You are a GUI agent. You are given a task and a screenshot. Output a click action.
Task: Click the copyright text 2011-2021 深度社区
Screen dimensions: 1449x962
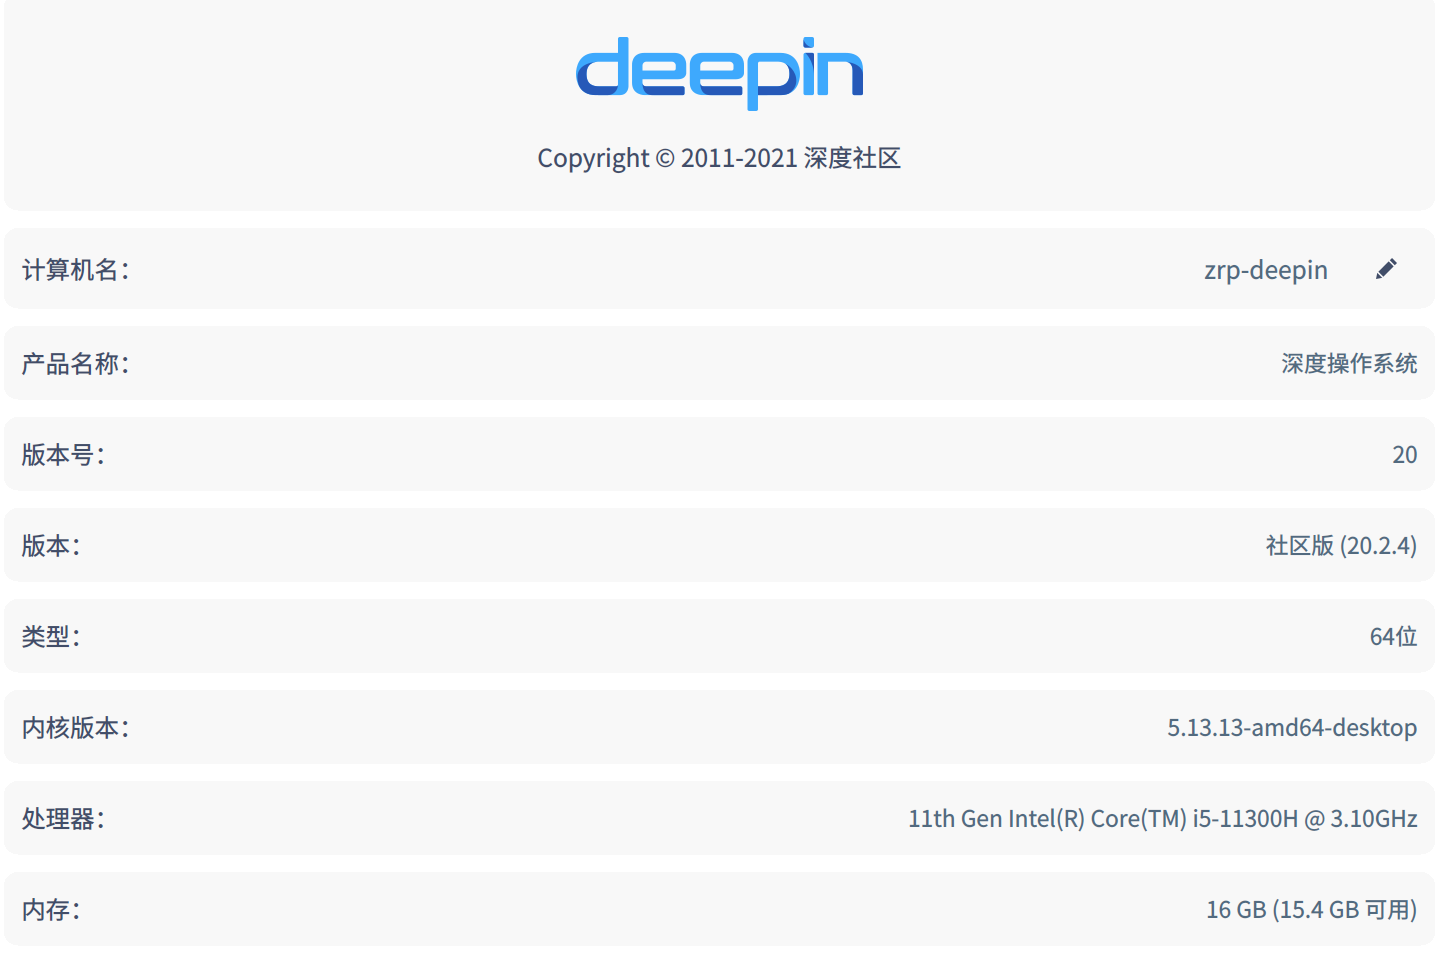(719, 158)
